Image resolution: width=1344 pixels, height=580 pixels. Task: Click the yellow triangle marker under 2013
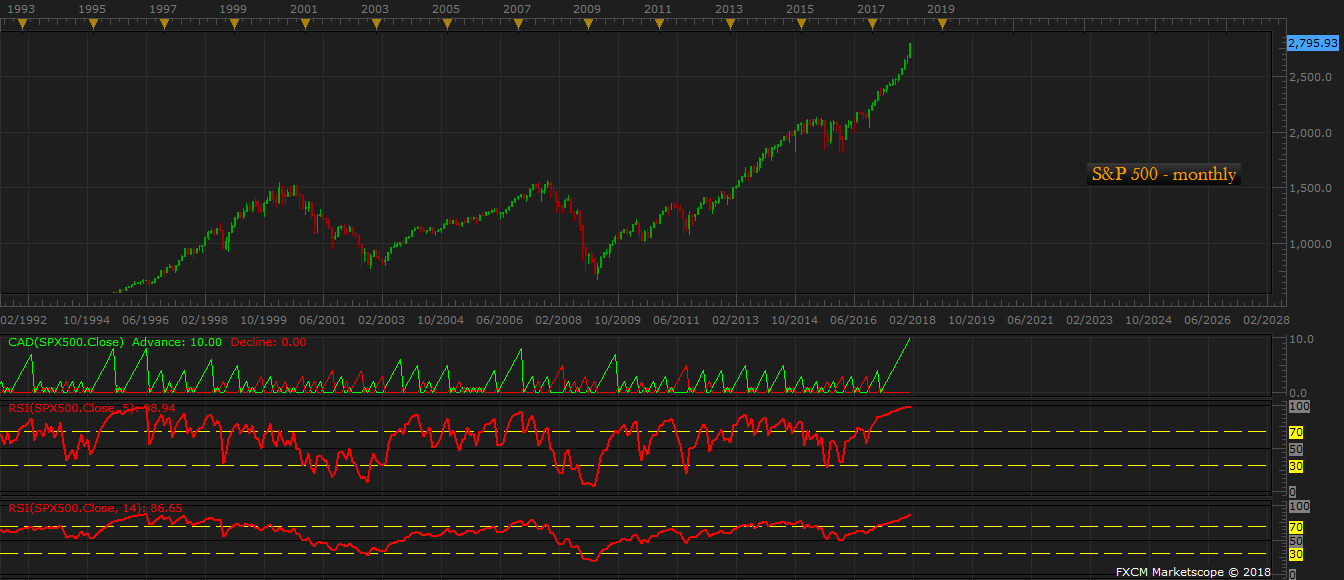730,25
